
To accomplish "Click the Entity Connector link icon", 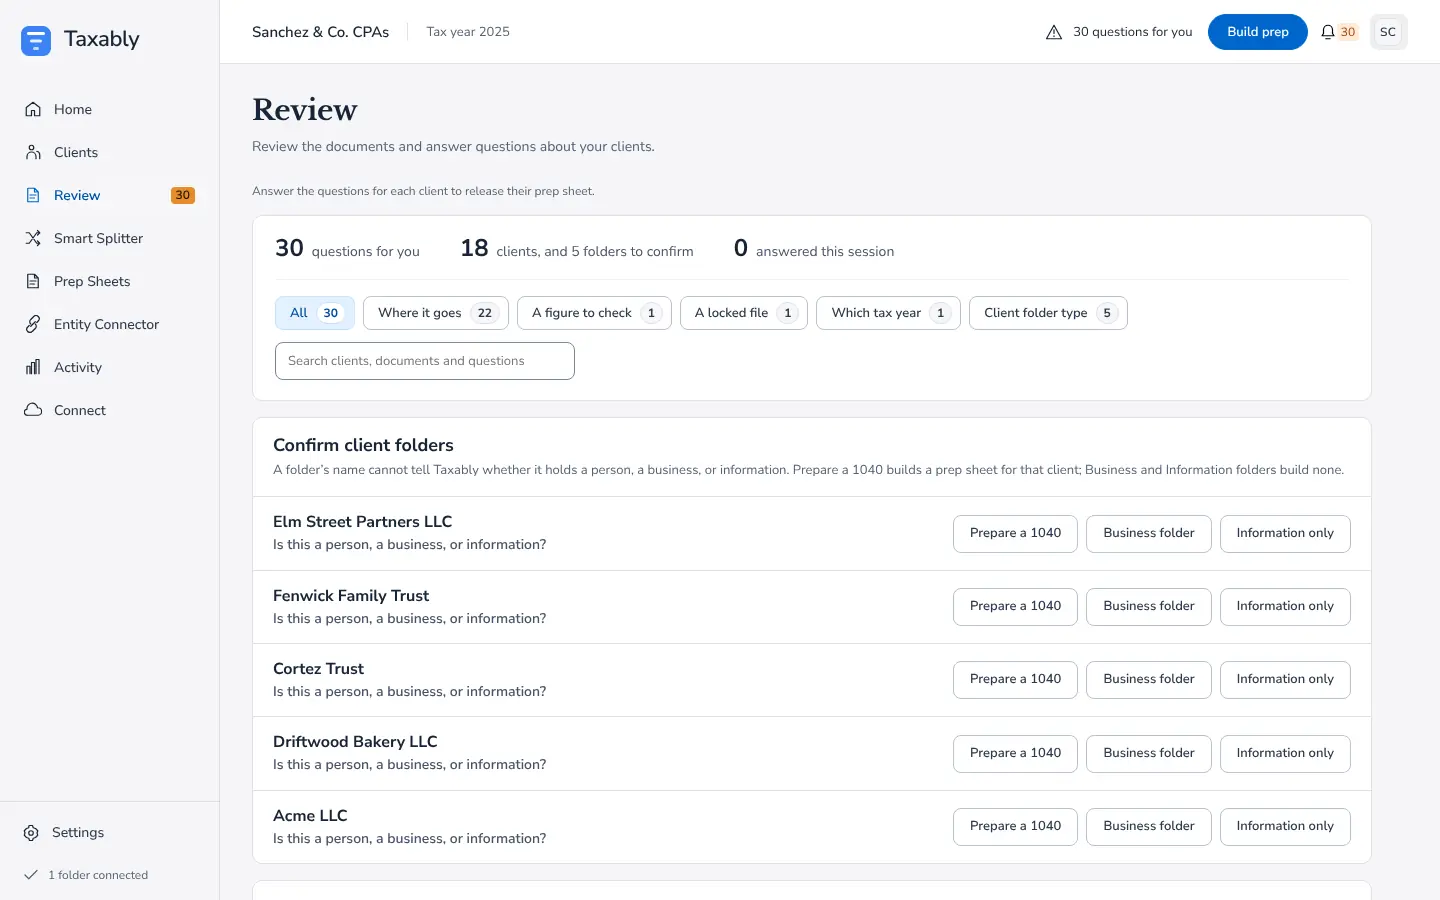I will tap(33, 324).
